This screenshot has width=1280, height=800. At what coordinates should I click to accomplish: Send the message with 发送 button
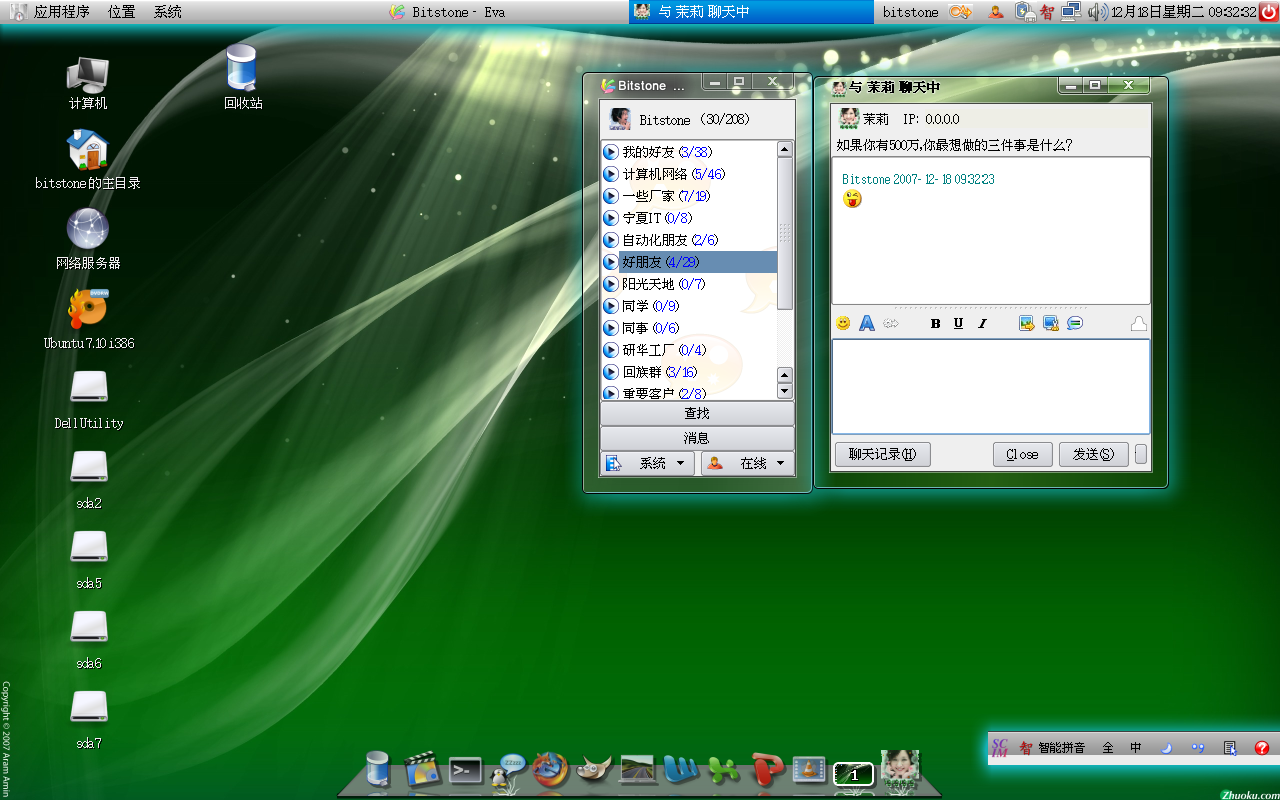[x=1093, y=454]
